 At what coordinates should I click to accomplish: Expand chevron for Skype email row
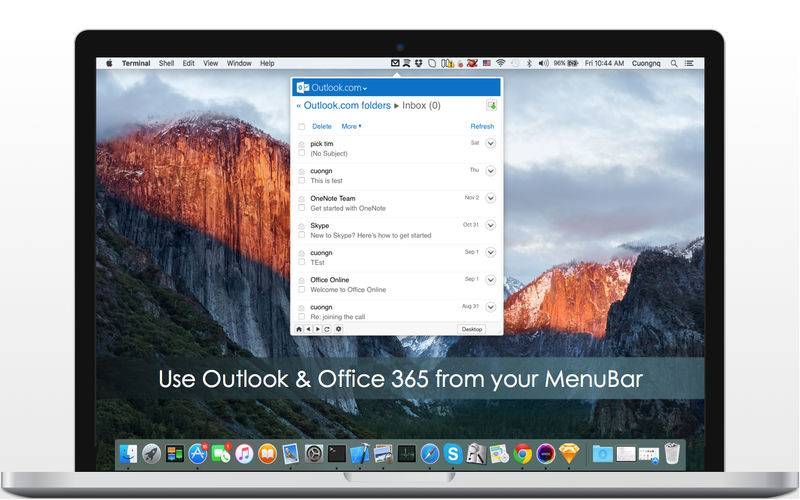[490, 225]
